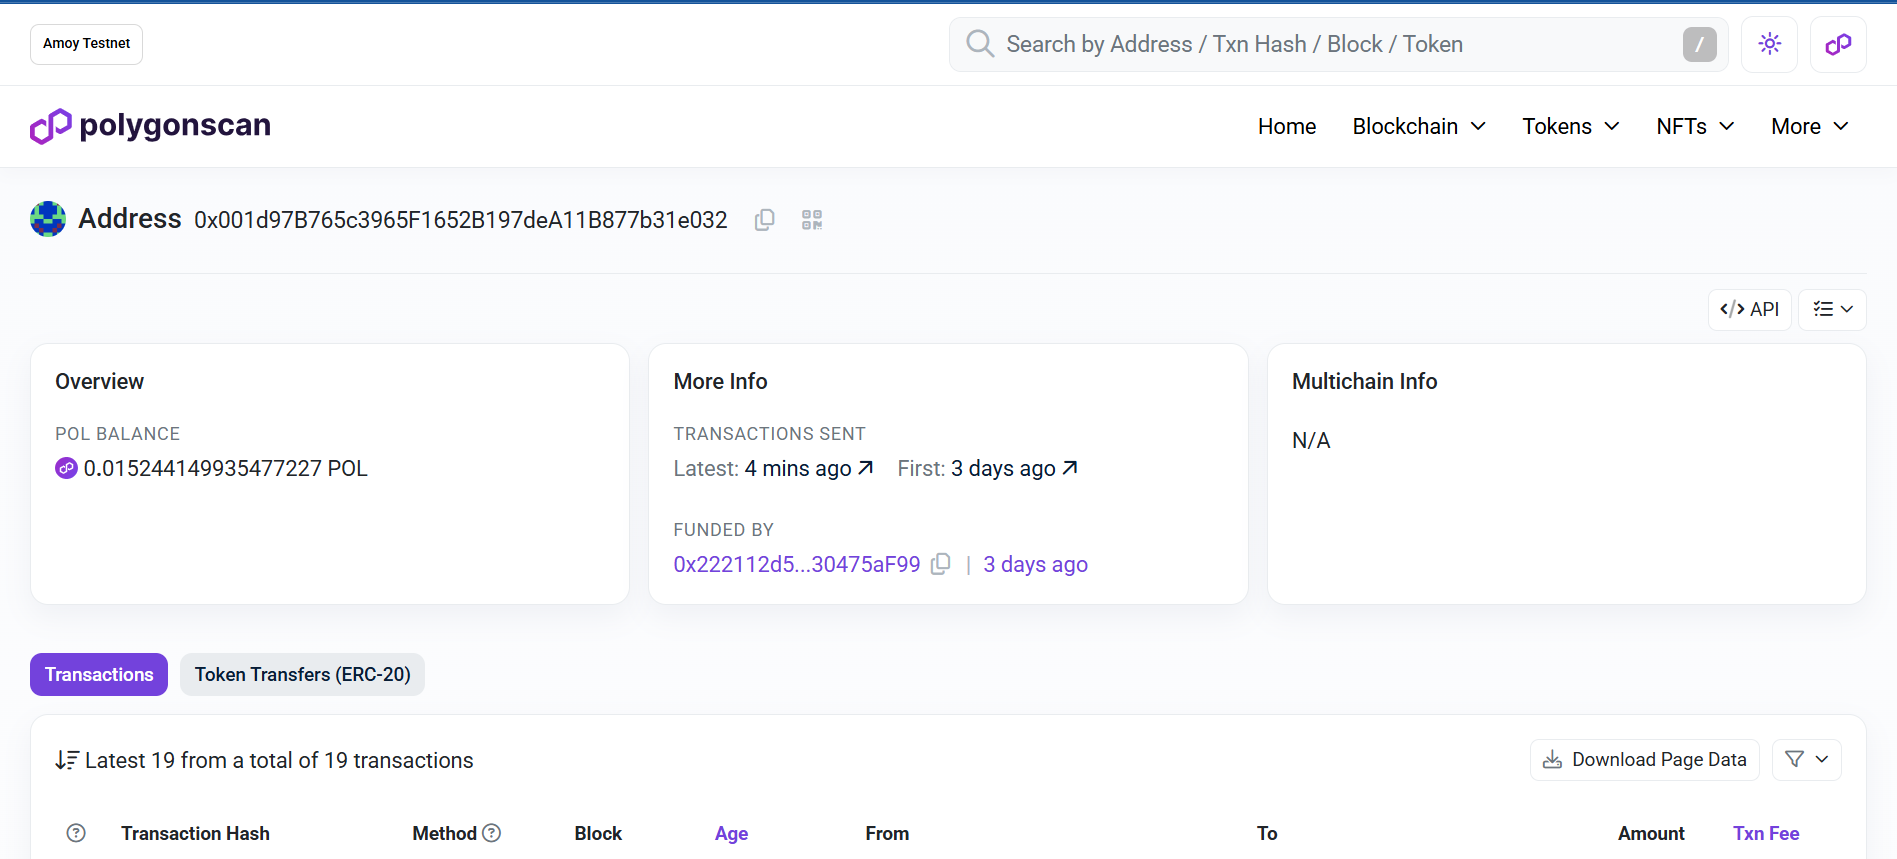Switch to Token Transfers (ERC-20) tab
This screenshot has height=859, width=1897.
pyautogui.click(x=302, y=674)
